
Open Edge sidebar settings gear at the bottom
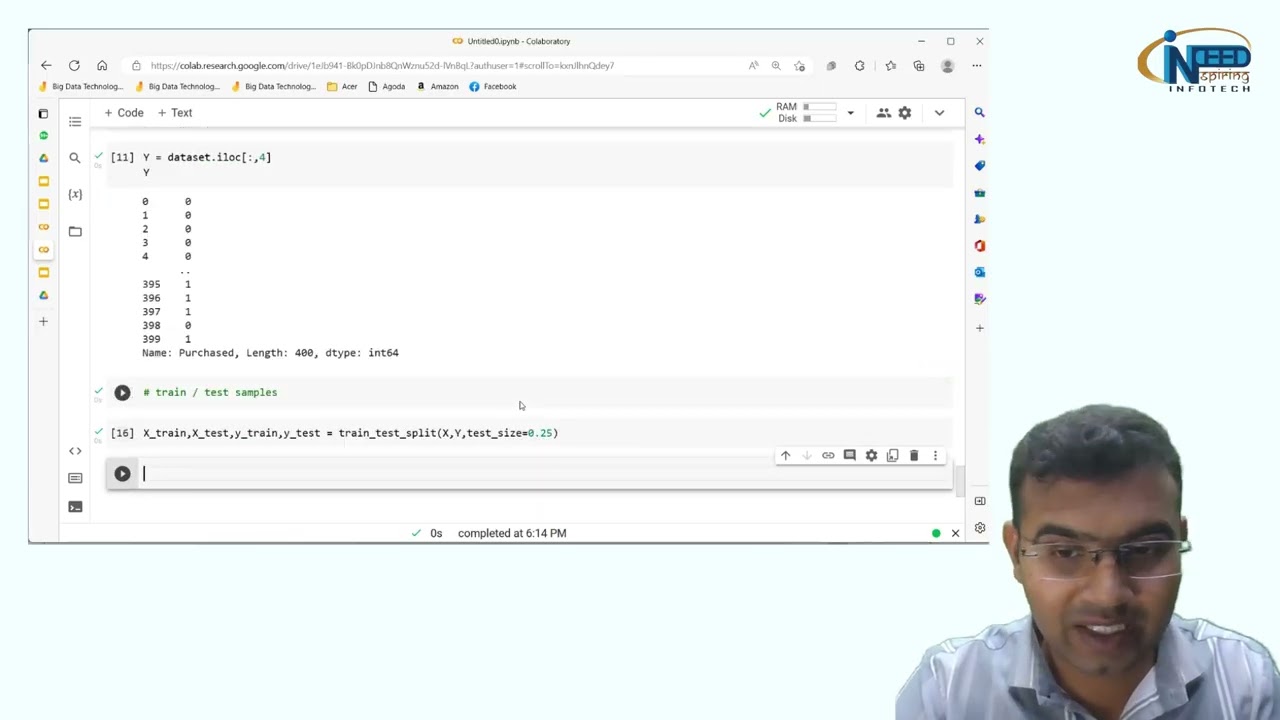tap(979, 528)
